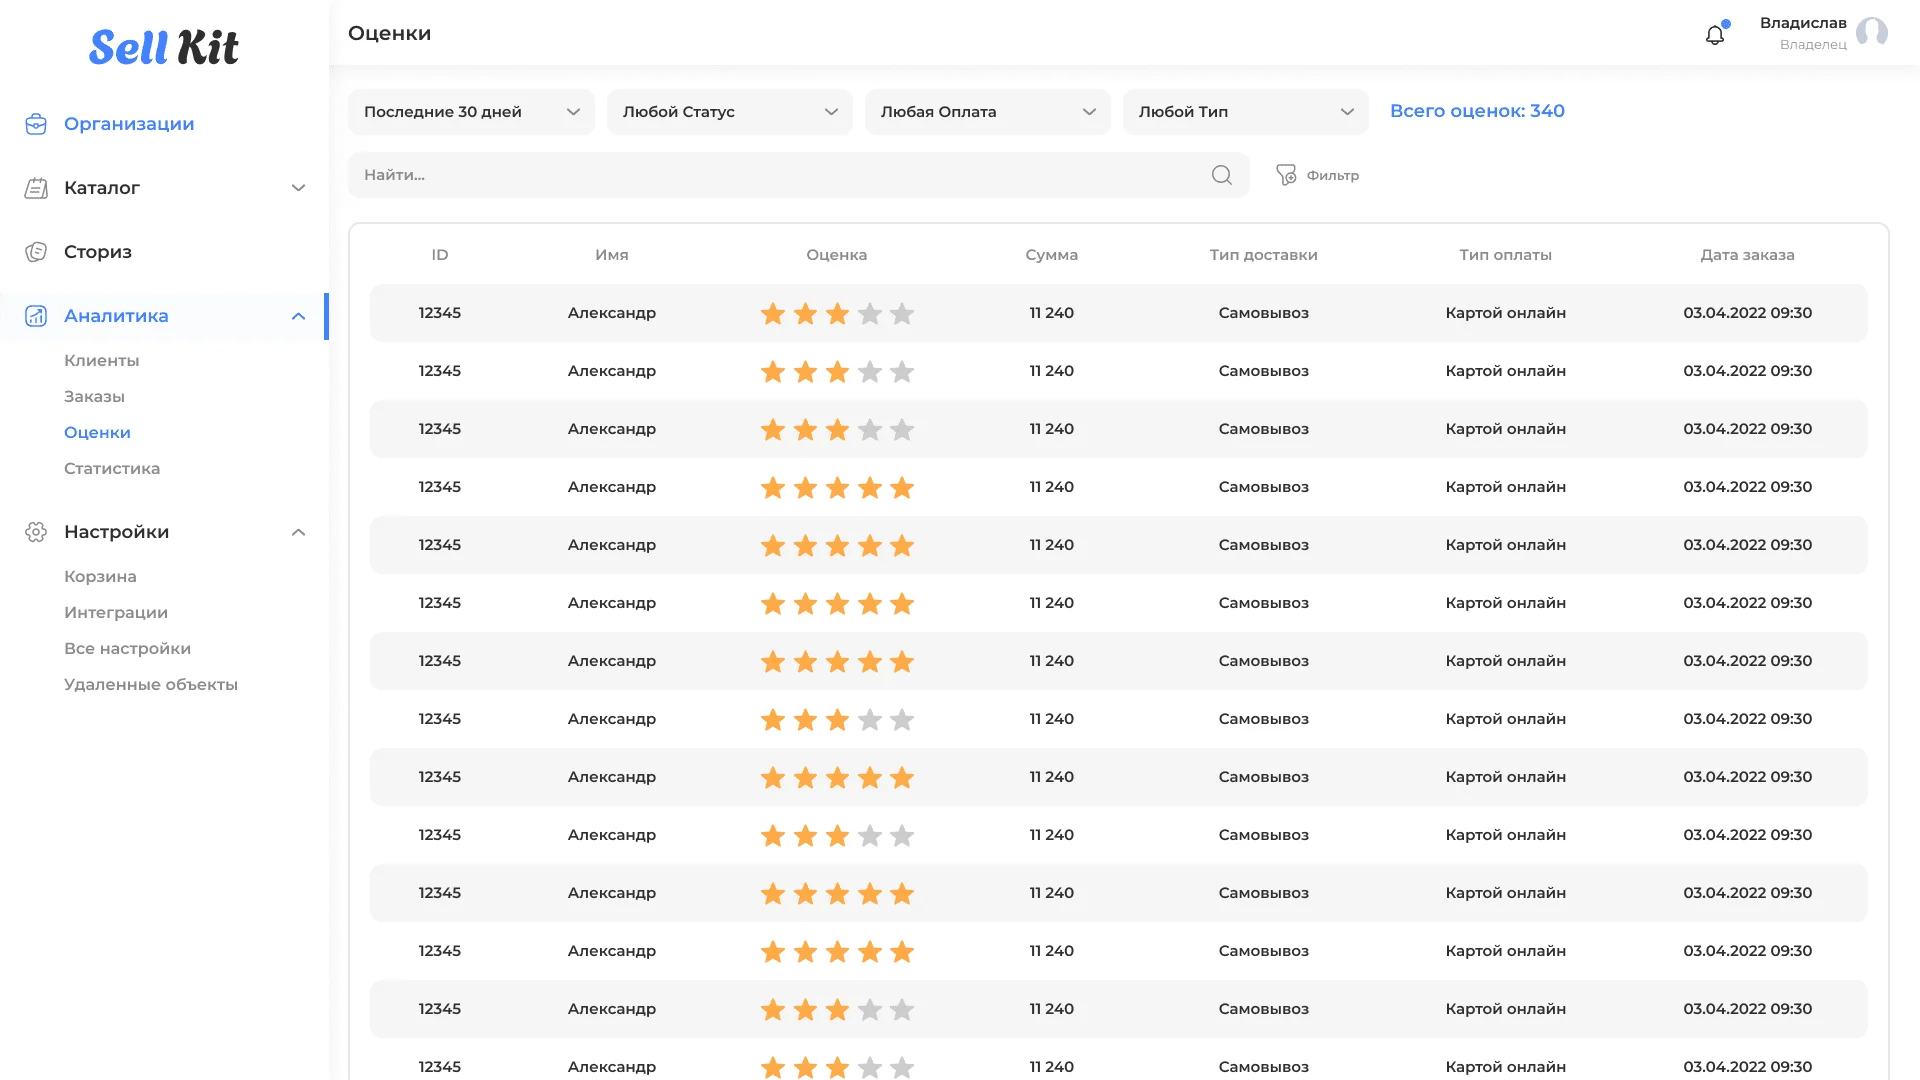
Task: Click the Организации briefcase icon
Action: coord(36,124)
